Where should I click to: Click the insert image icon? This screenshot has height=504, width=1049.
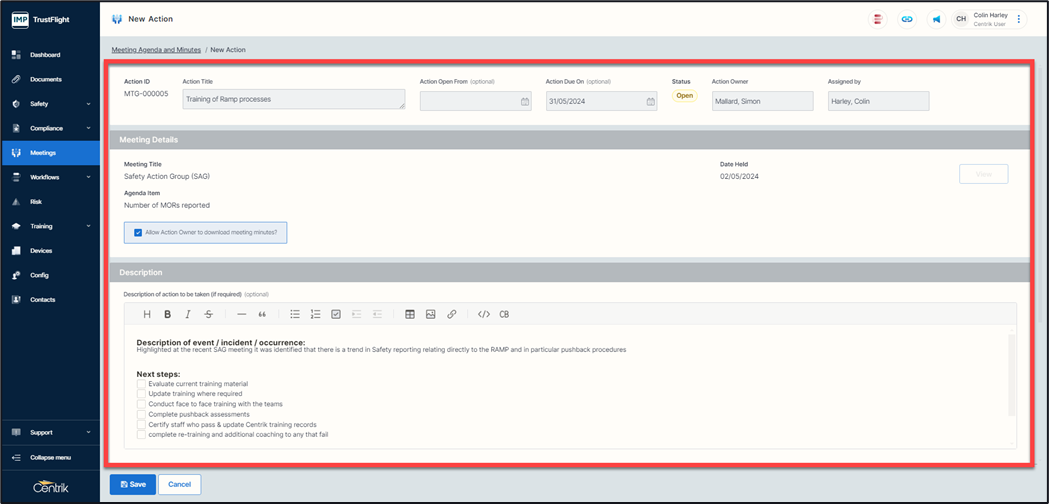pyautogui.click(x=431, y=314)
